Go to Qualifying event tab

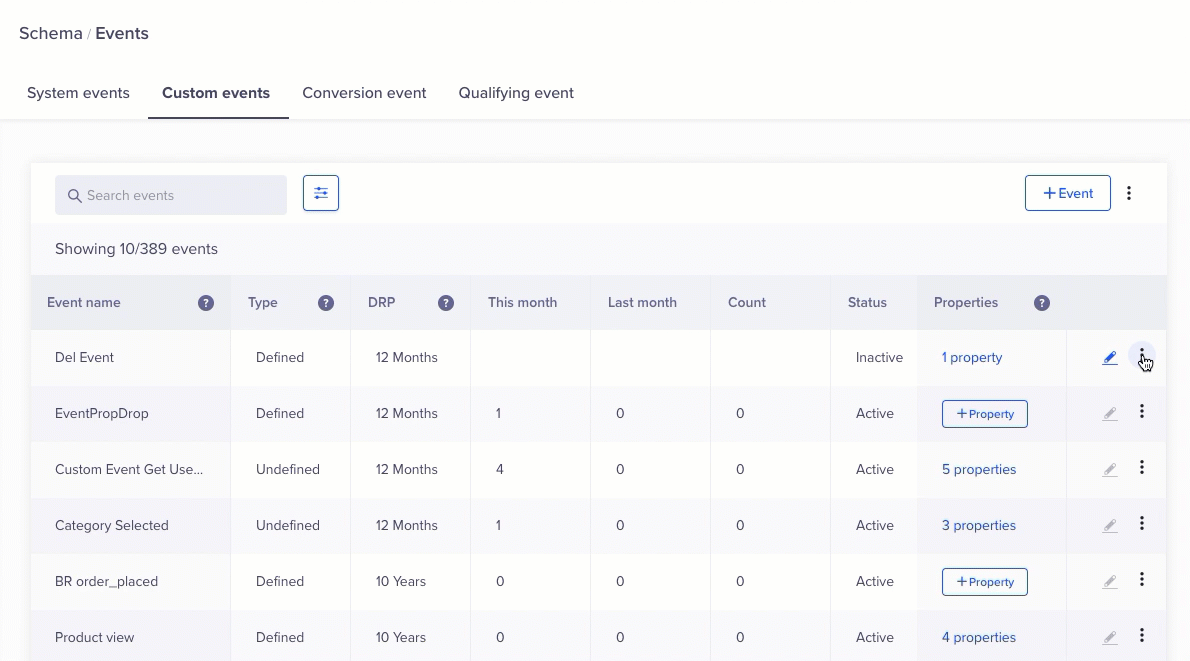pyautogui.click(x=516, y=93)
